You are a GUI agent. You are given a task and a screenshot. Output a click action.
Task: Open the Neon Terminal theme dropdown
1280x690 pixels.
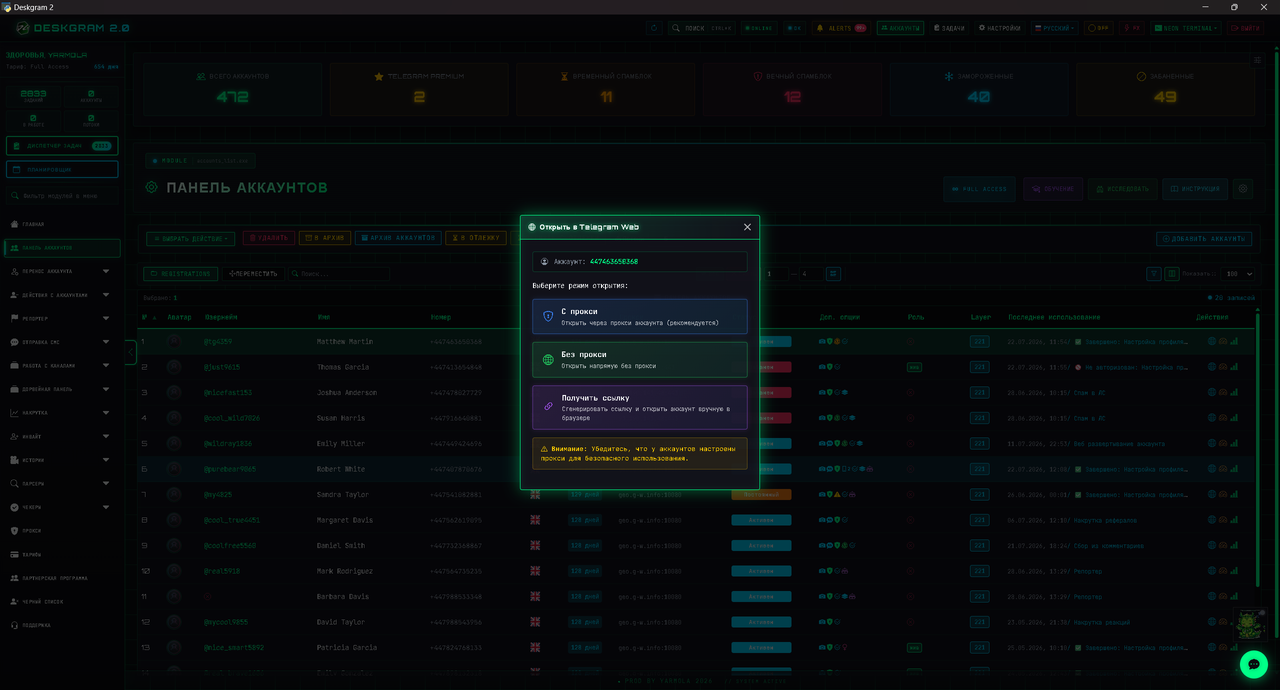coord(1186,28)
